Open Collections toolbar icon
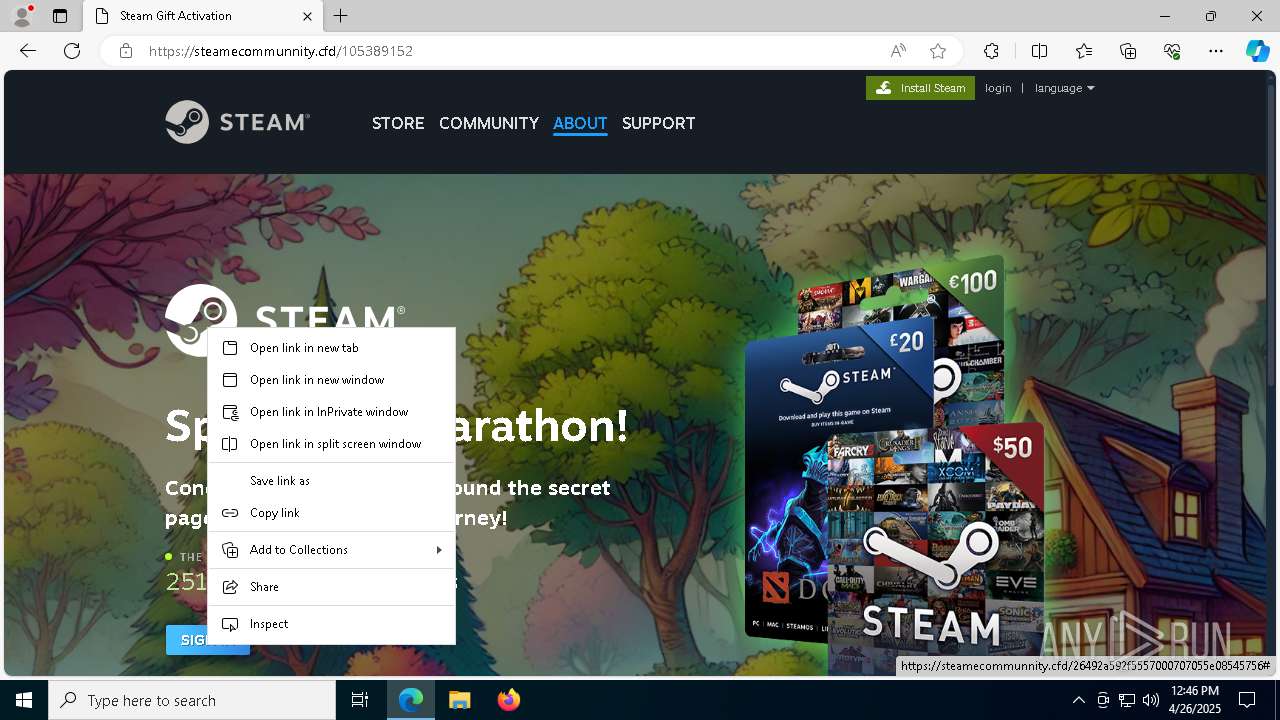This screenshot has height=720, width=1280. 1128,51
